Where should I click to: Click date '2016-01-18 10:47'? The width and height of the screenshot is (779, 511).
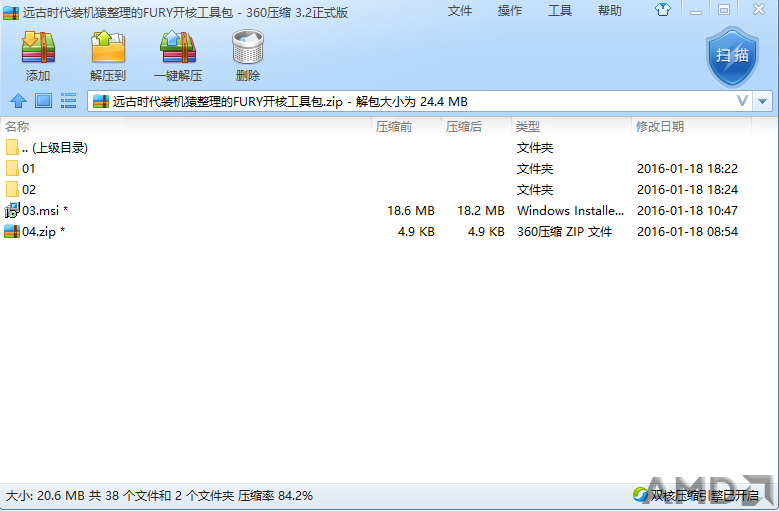tap(688, 211)
